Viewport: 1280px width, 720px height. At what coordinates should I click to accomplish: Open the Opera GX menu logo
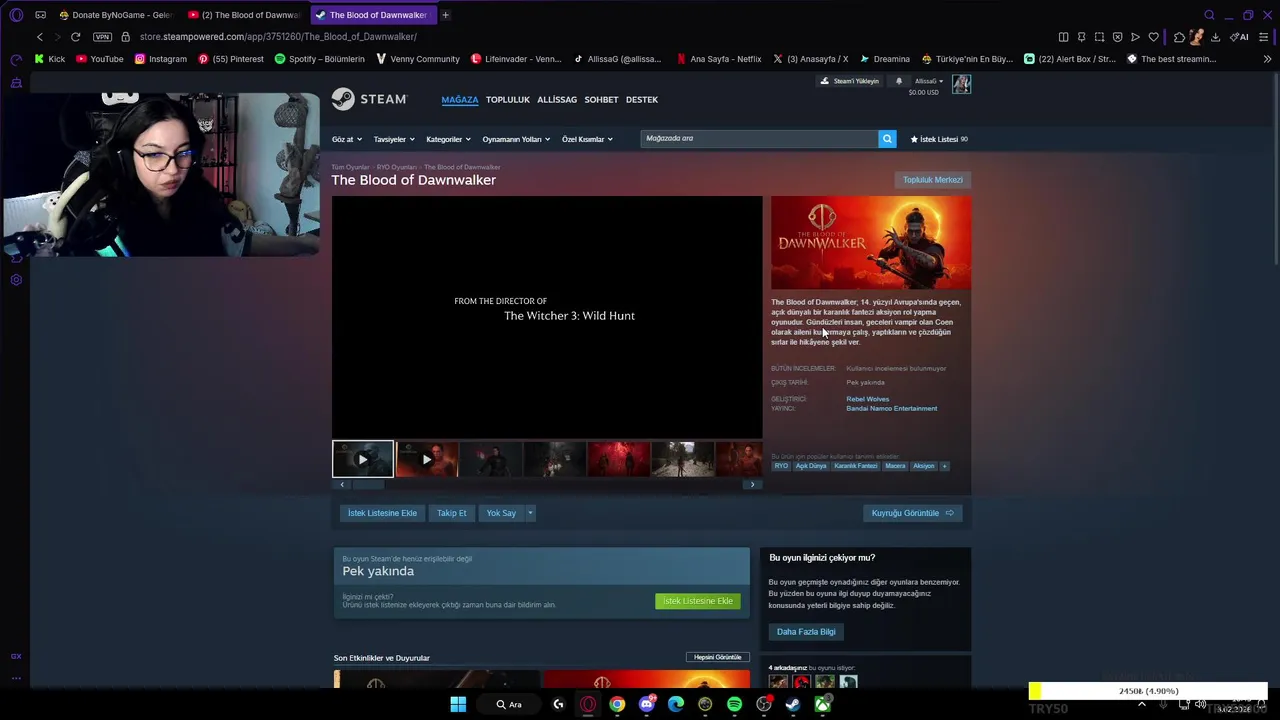(x=16, y=15)
